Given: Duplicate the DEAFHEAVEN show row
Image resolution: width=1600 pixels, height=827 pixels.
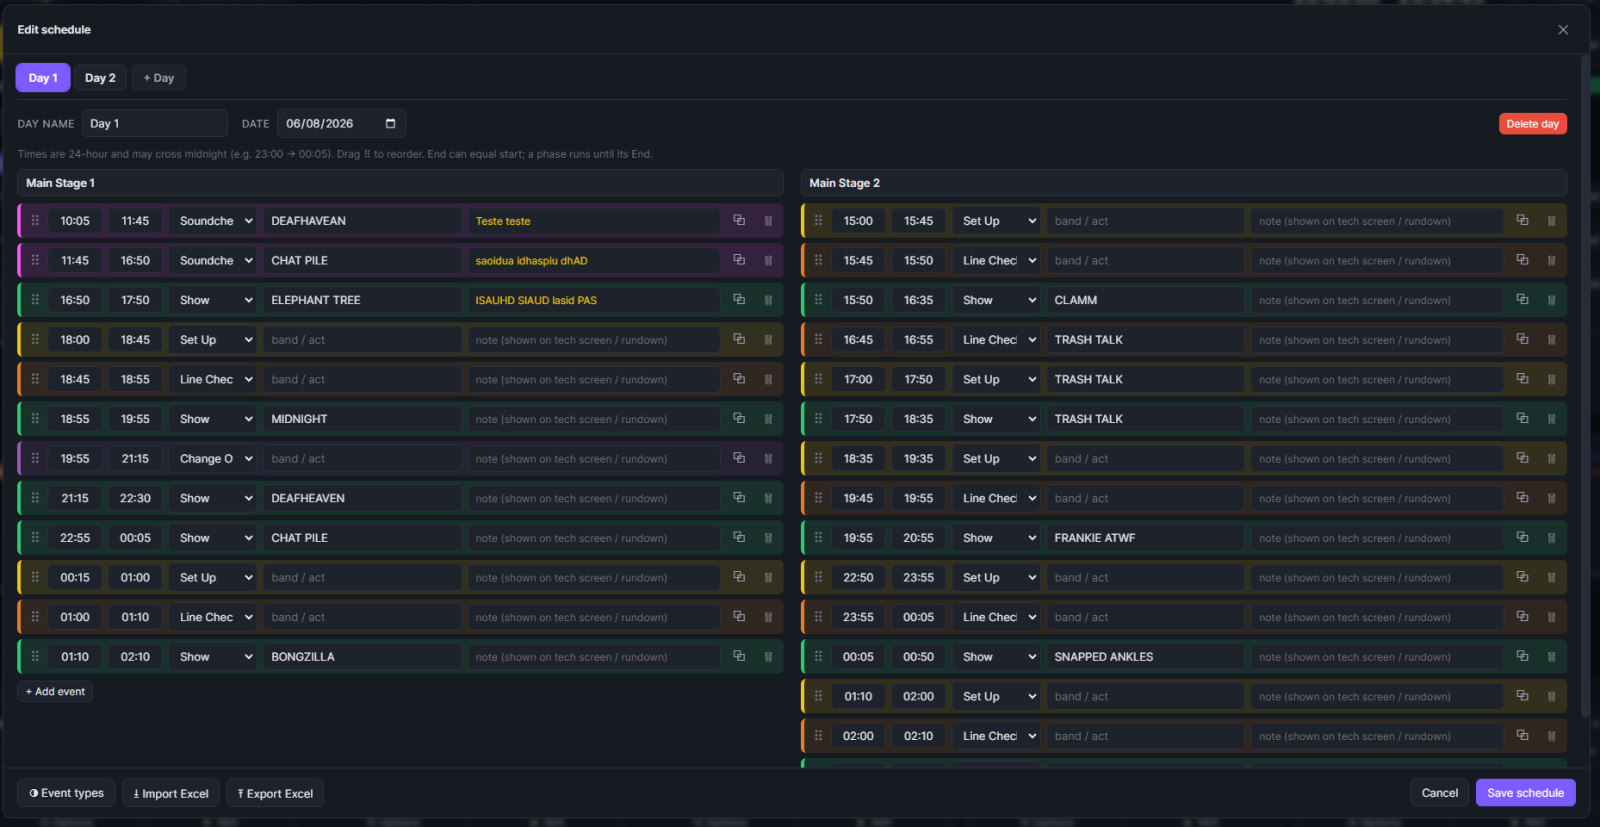Looking at the screenshot, I should 739,498.
